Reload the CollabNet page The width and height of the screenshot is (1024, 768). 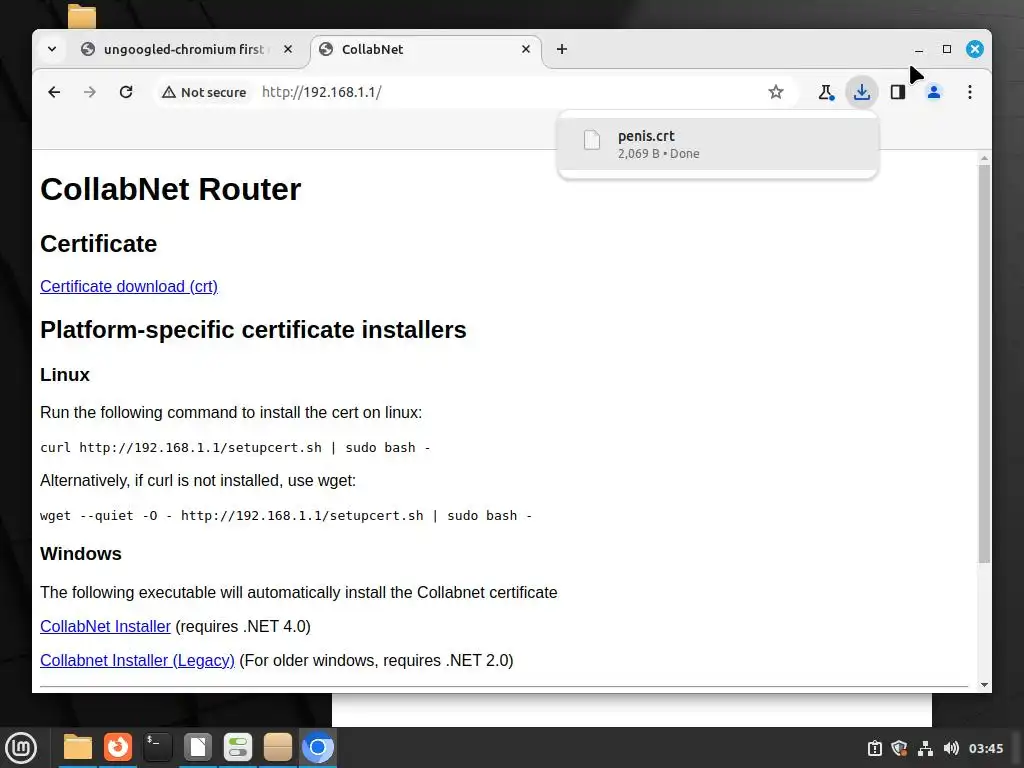click(126, 92)
